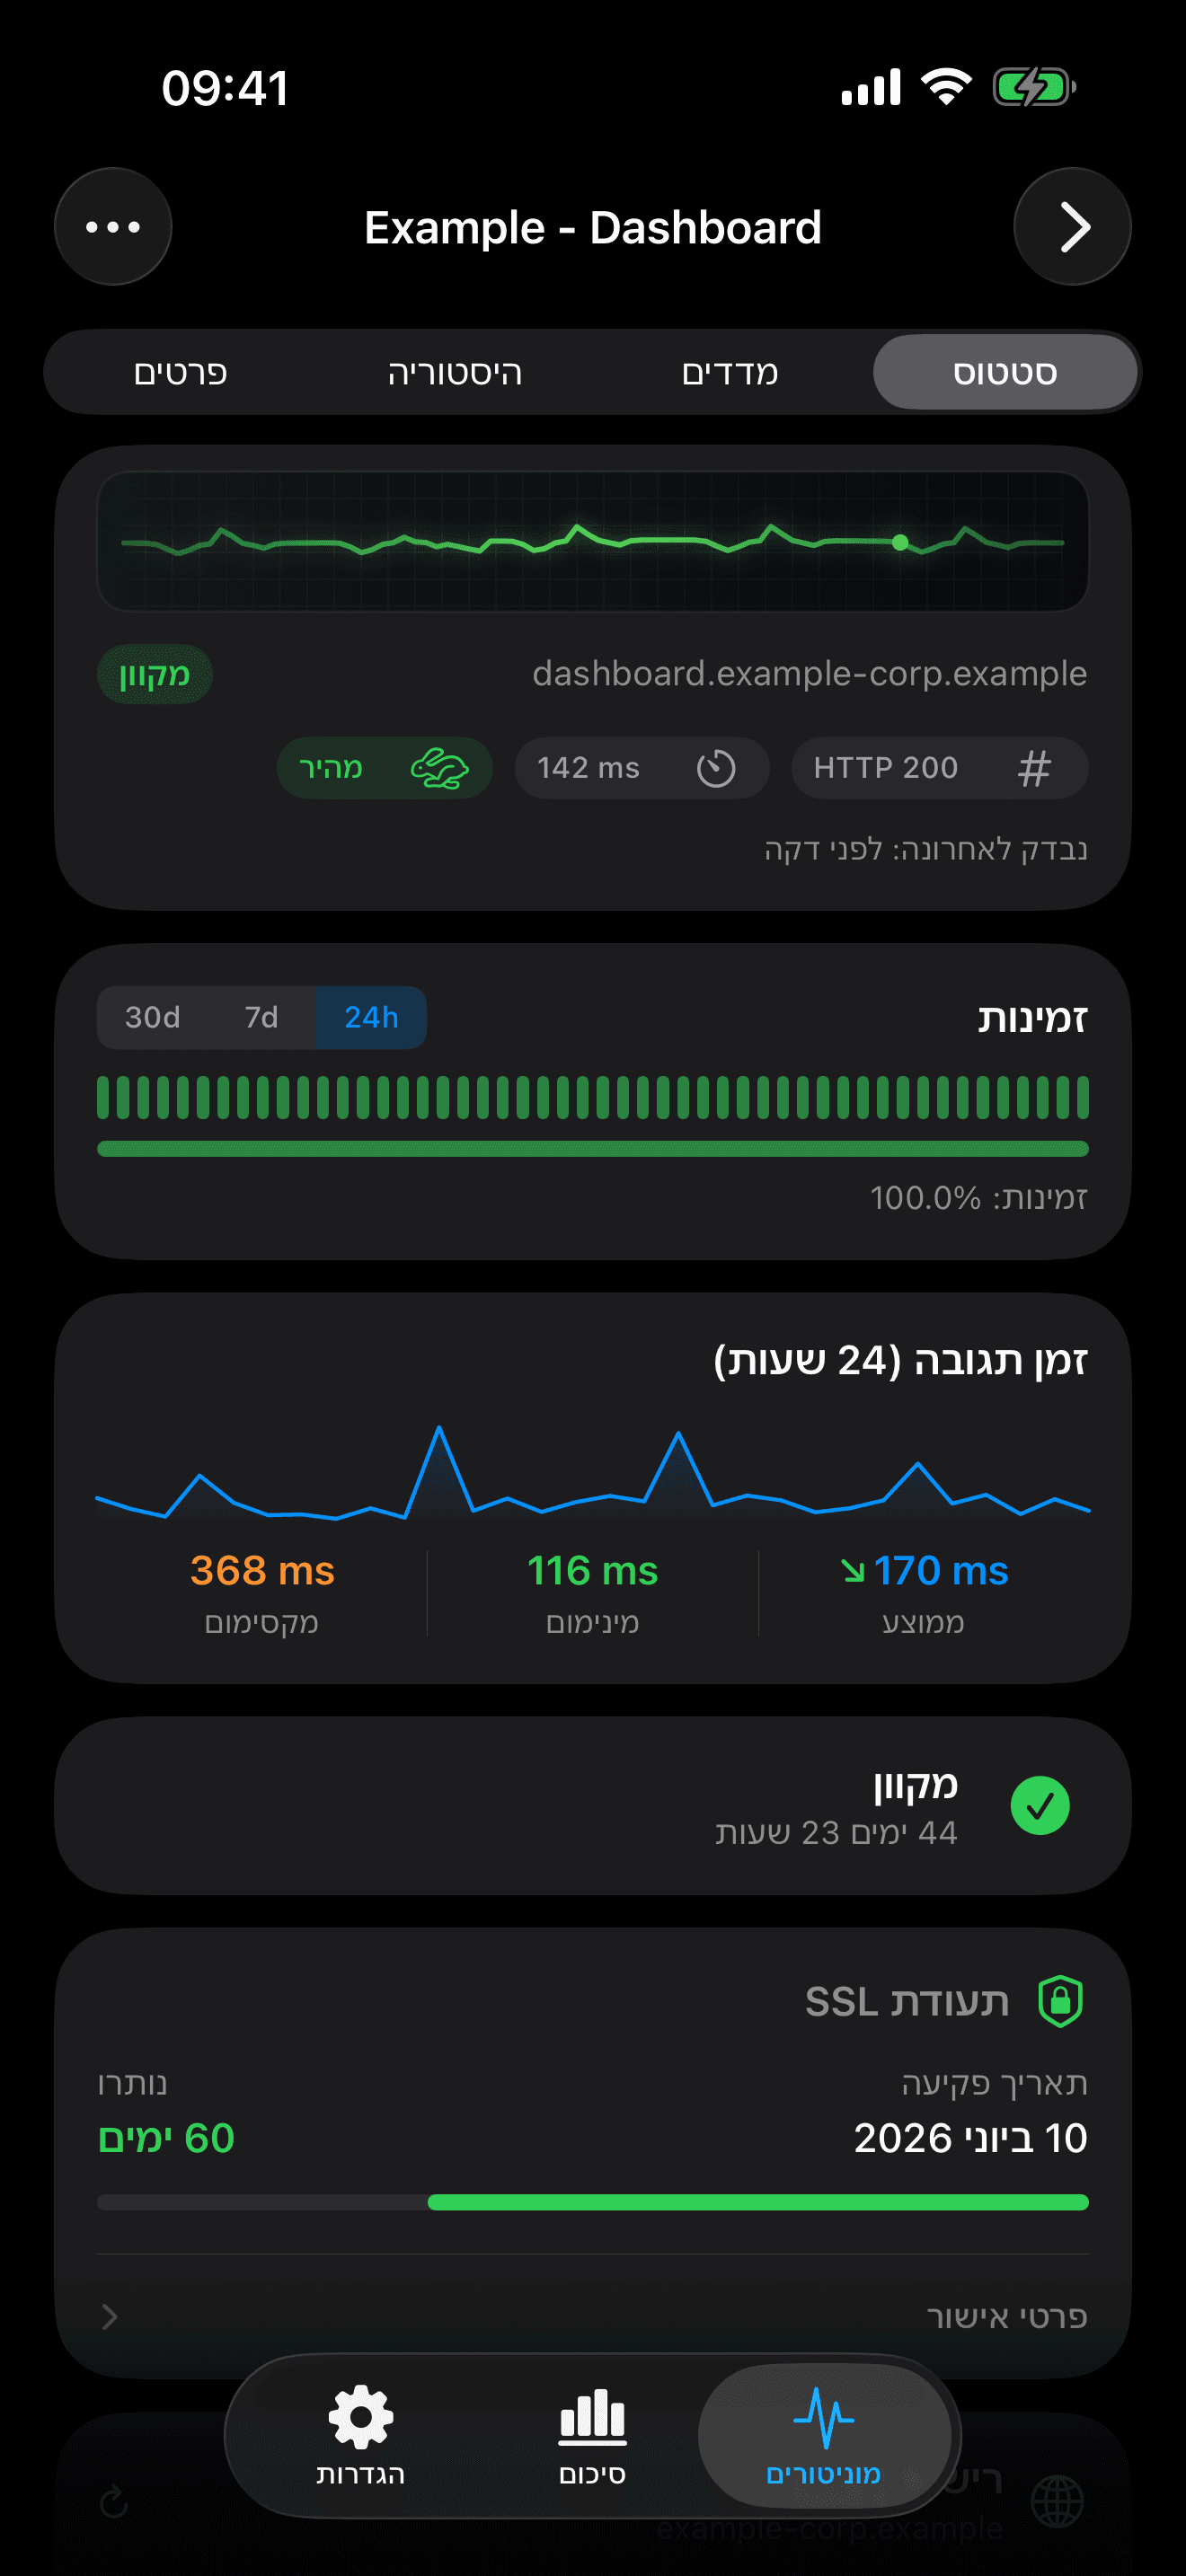The height and width of the screenshot is (2576, 1186).
Task: Open the summary bar-chart tab
Action: click(x=592, y=2433)
